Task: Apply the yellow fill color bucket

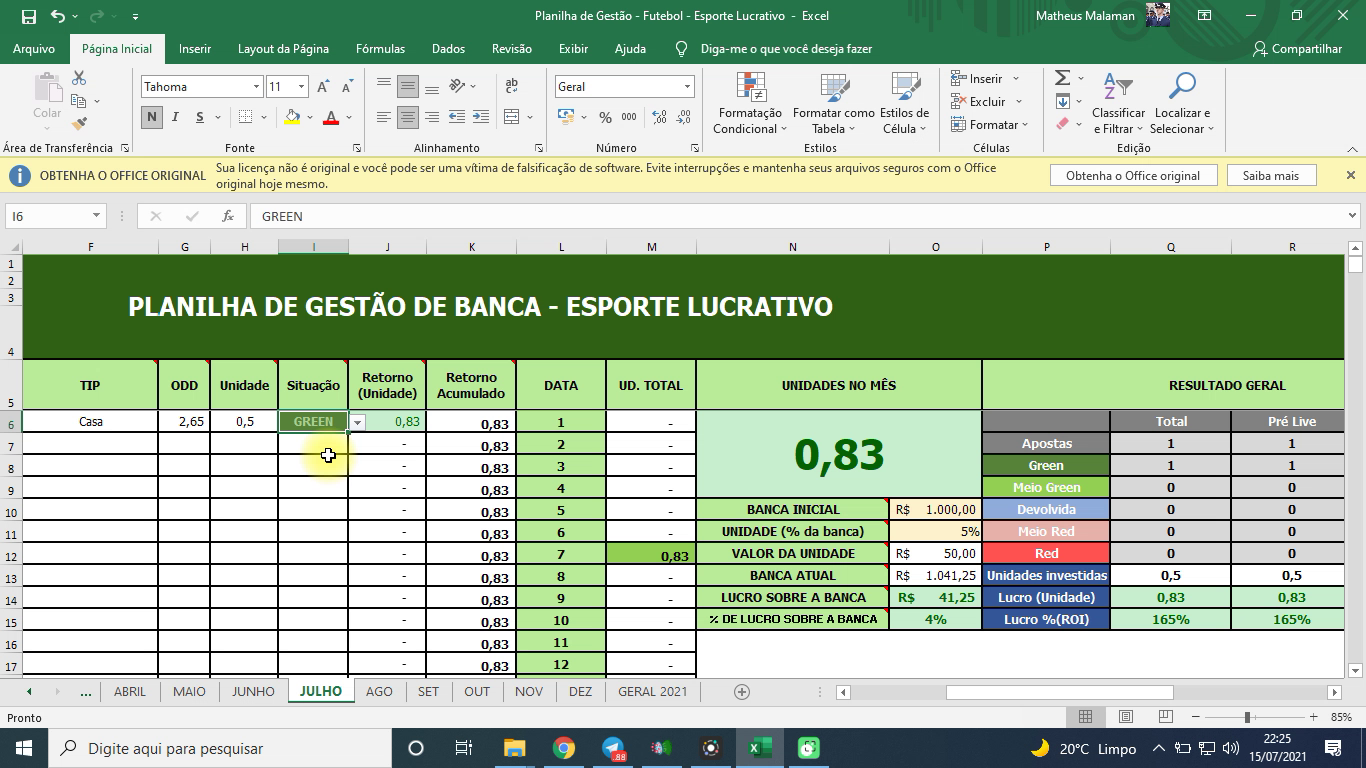Action: tap(292, 117)
